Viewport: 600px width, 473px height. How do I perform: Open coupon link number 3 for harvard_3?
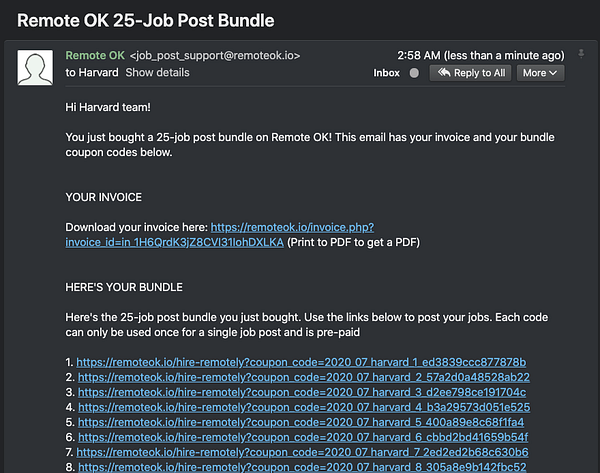[x=300, y=392]
